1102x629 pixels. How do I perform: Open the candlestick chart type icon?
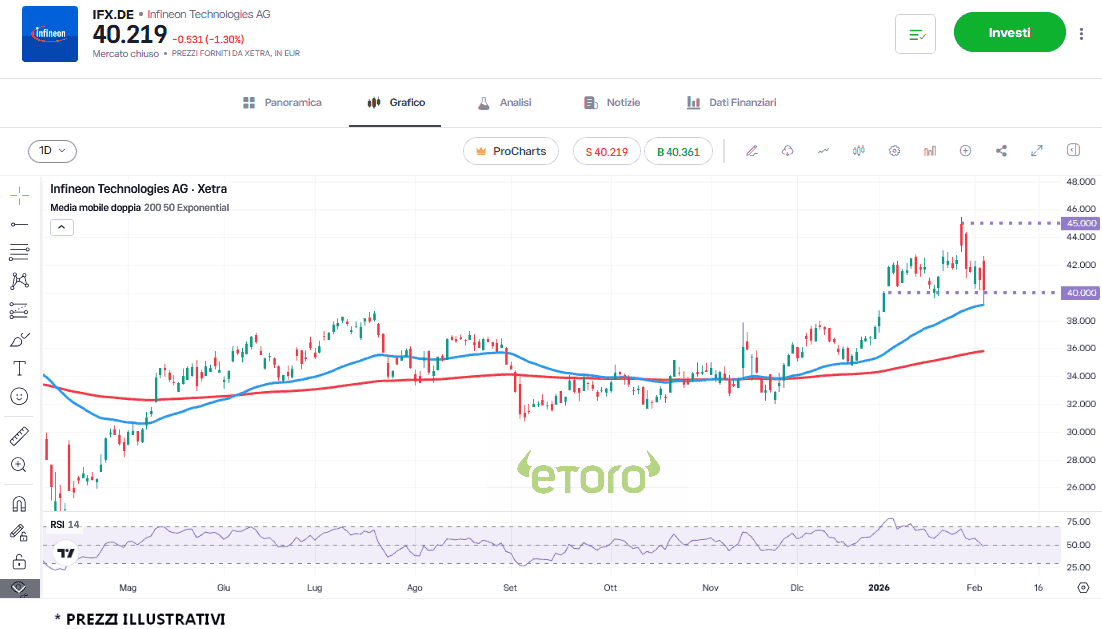858,151
